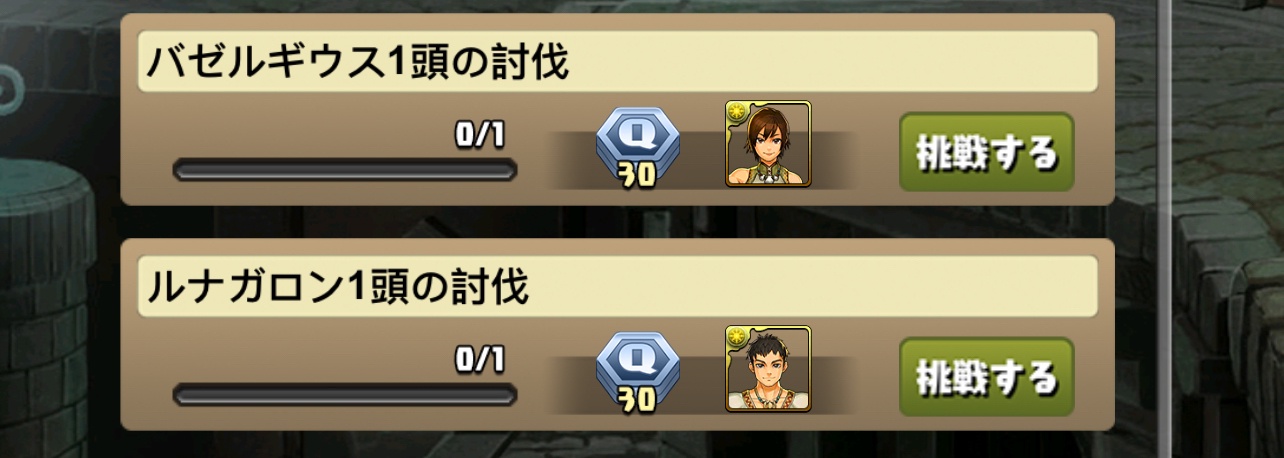1284x458 pixels.
Task: Select the Q30 badge in バゼルギウス quest
Action: point(636,147)
